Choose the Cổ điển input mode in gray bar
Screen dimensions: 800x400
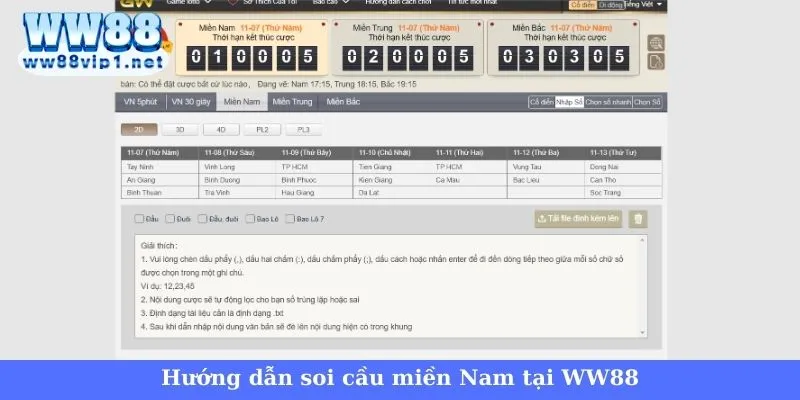click(x=541, y=102)
